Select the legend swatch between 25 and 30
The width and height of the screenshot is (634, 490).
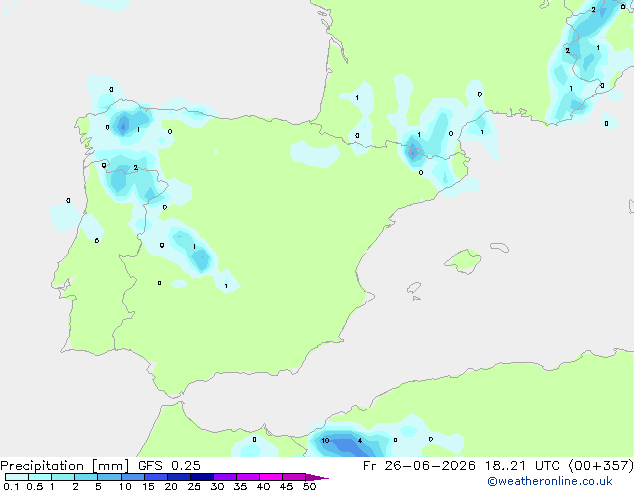pyautogui.click(x=202, y=477)
